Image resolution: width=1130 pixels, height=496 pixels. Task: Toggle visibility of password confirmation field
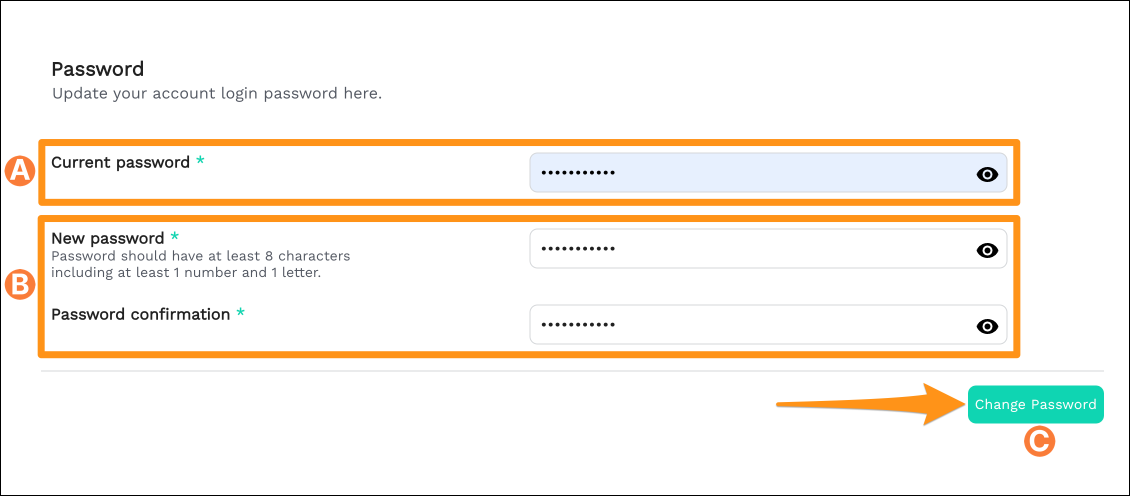[987, 326]
